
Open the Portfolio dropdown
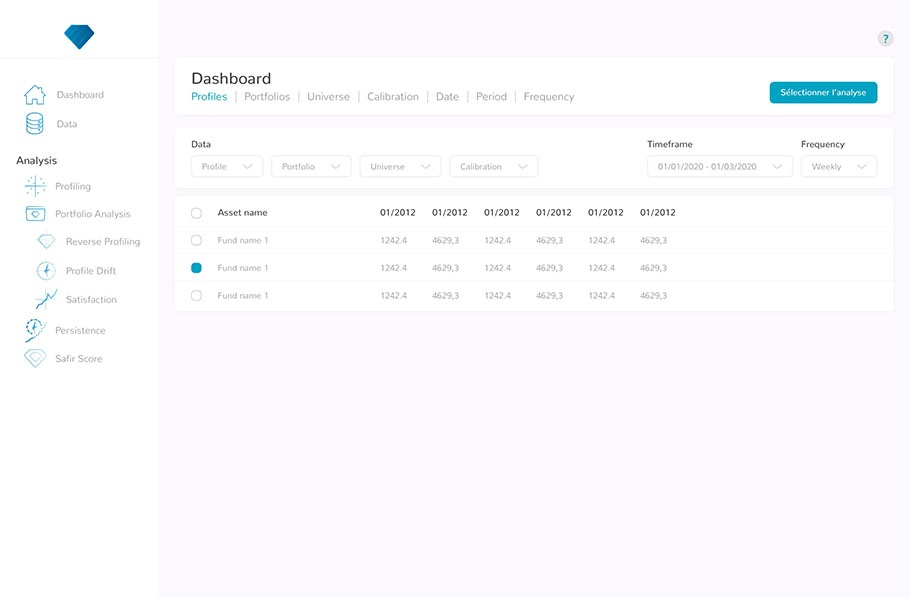pyautogui.click(x=311, y=167)
